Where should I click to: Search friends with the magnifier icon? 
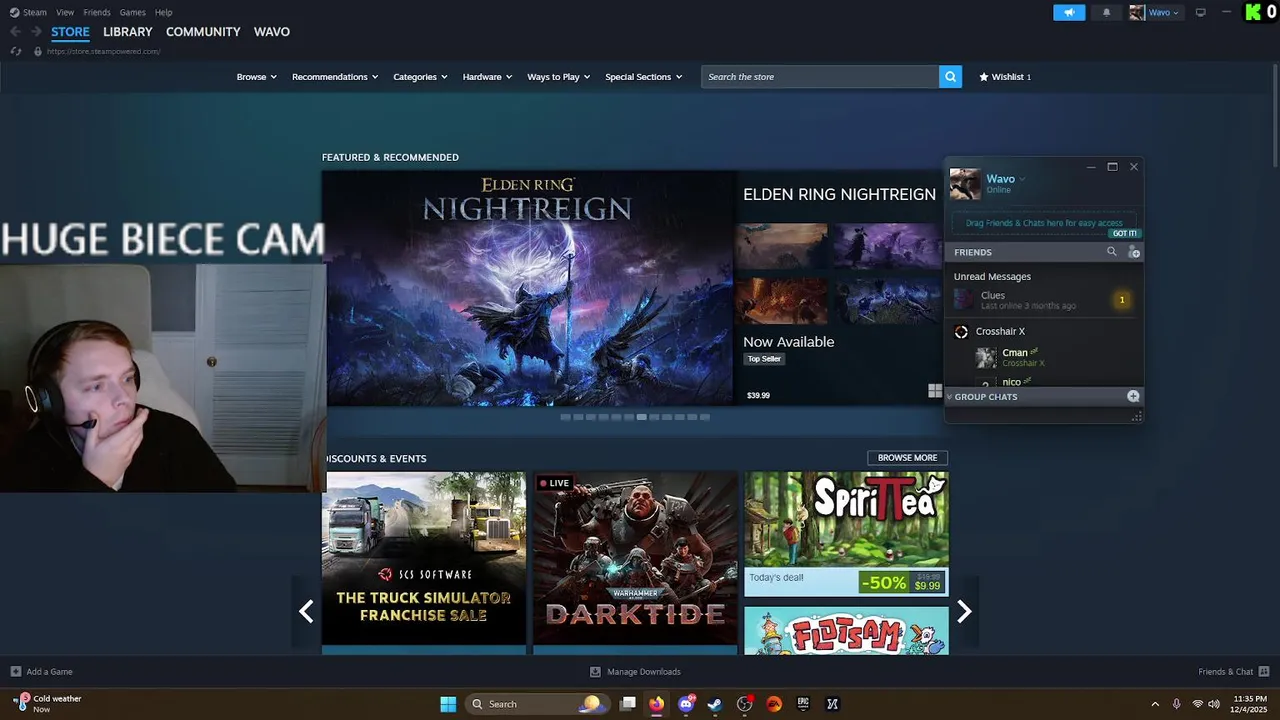click(1111, 252)
